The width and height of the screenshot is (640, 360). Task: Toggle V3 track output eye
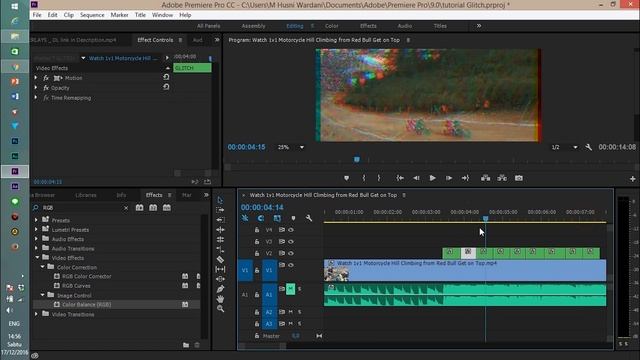tap(291, 242)
